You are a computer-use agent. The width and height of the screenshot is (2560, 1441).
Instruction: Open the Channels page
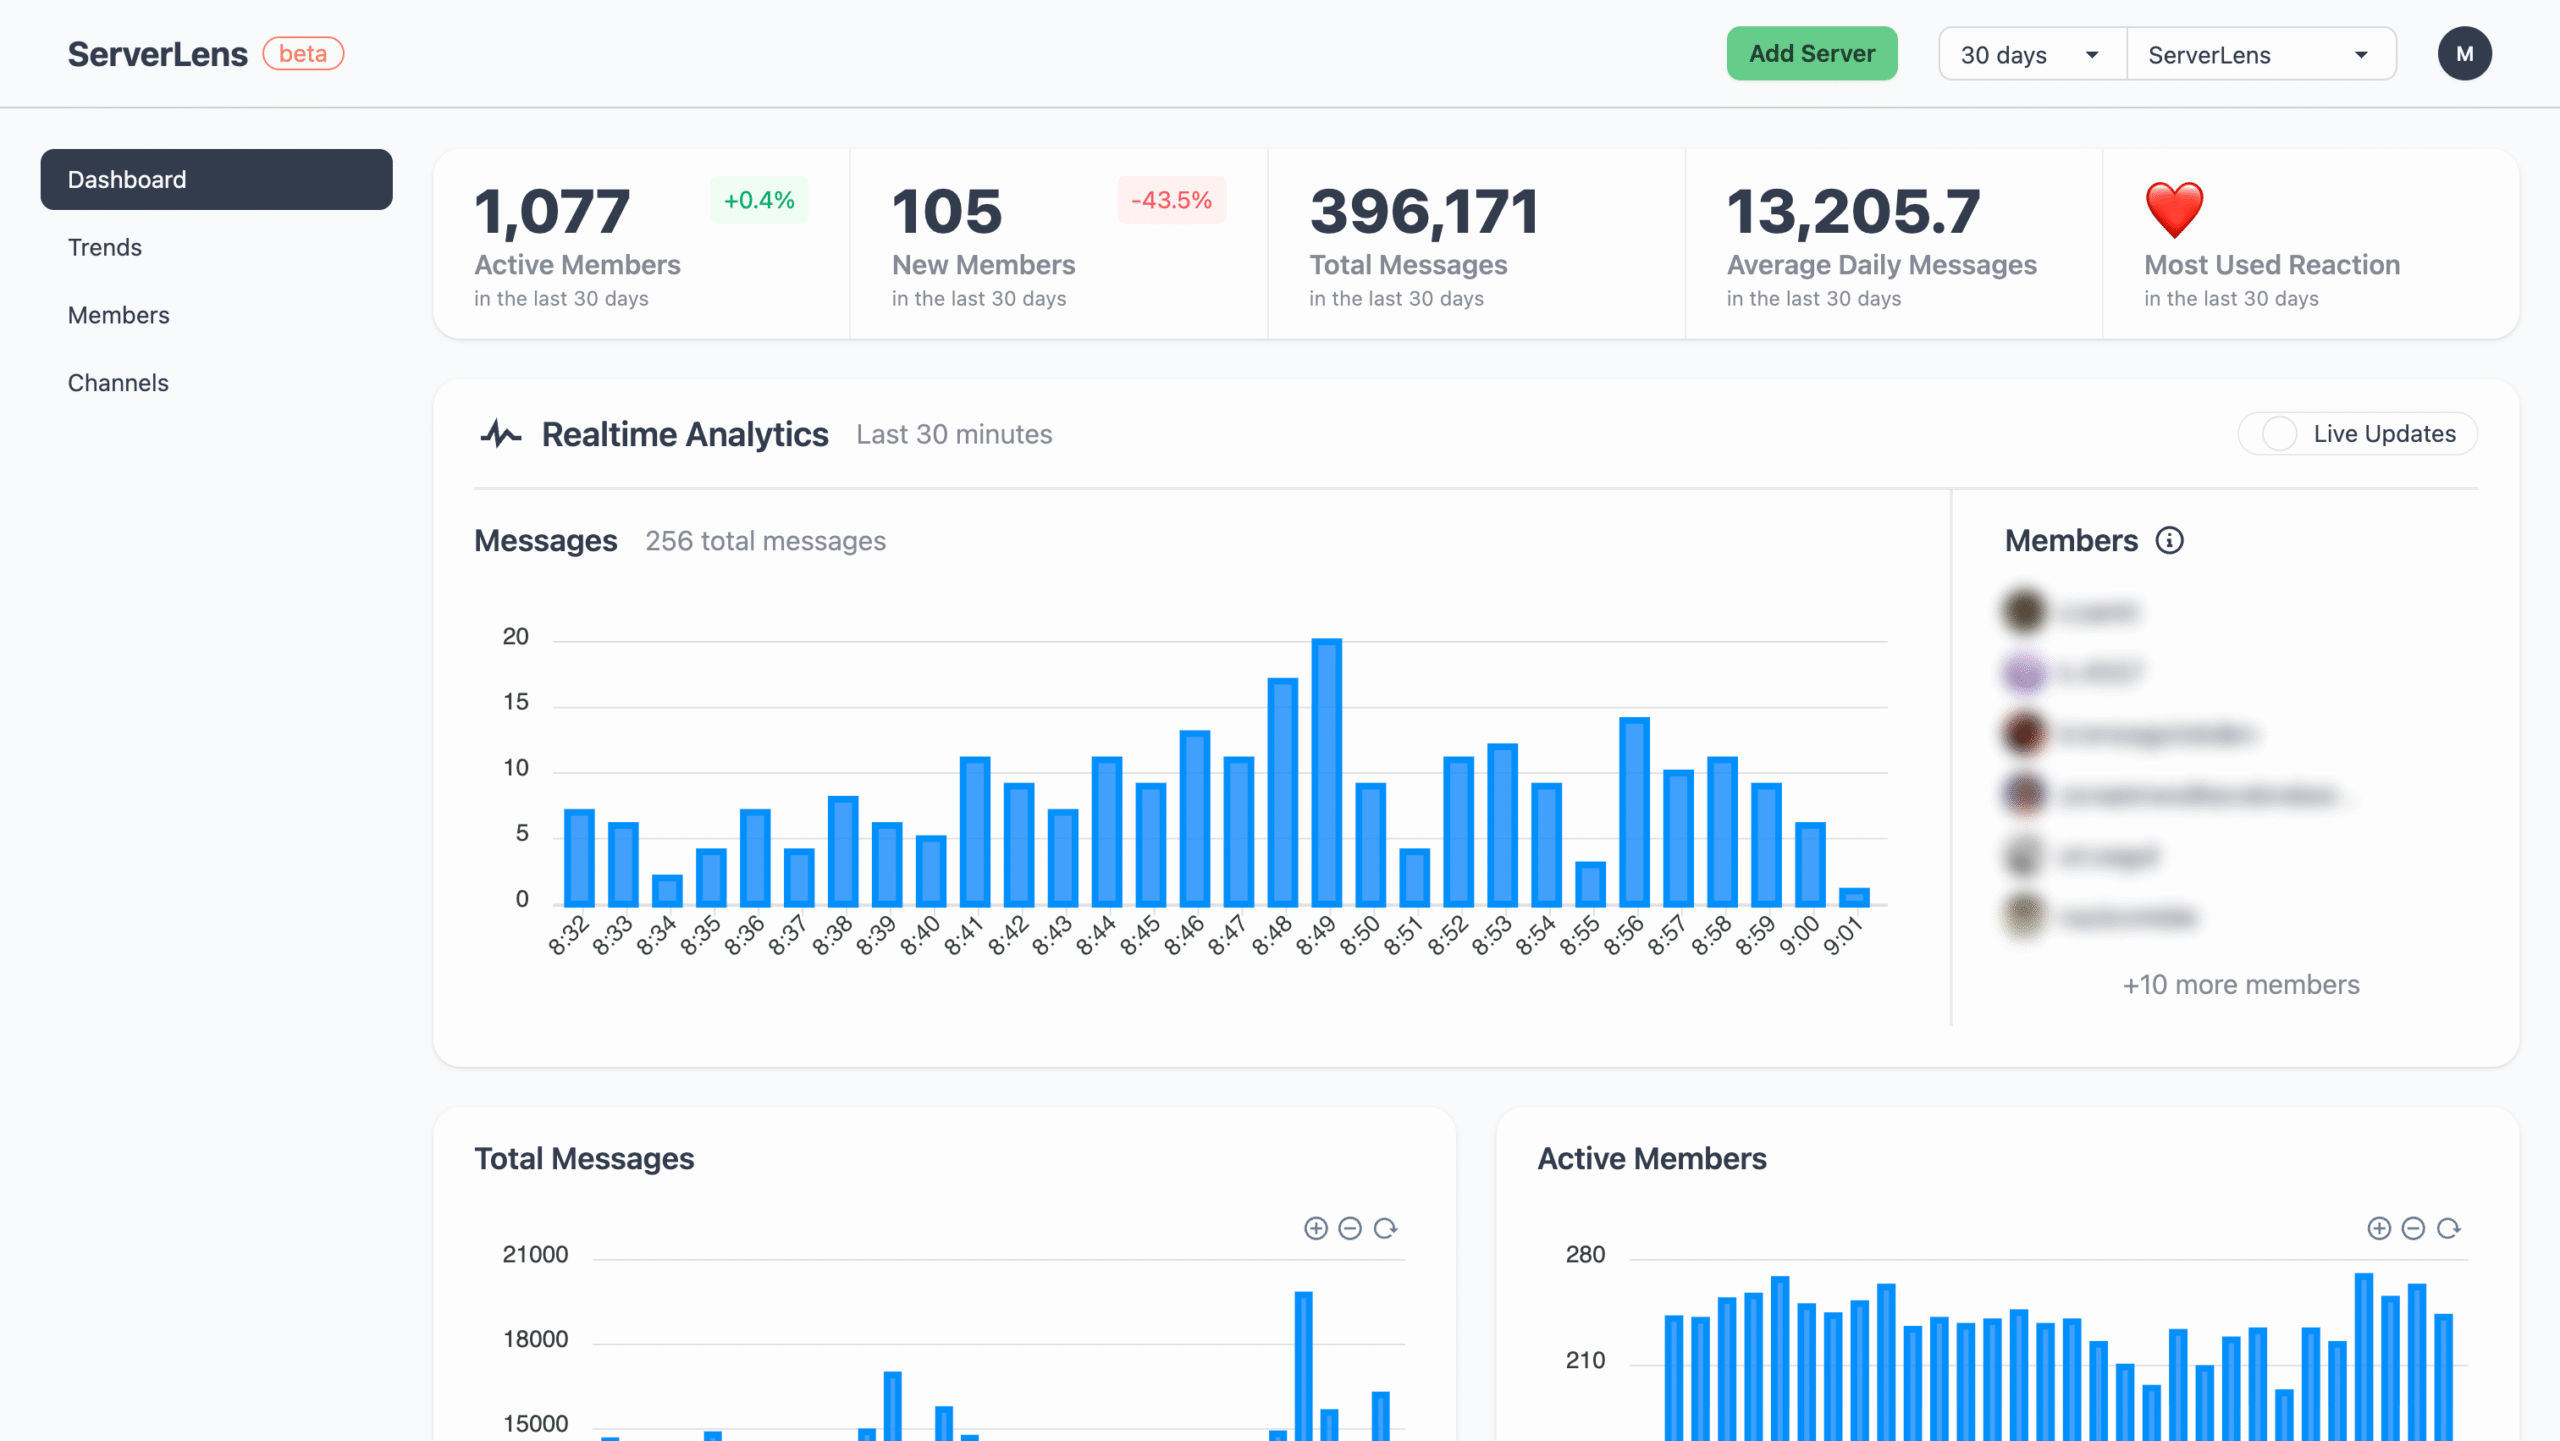click(x=118, y=383)
